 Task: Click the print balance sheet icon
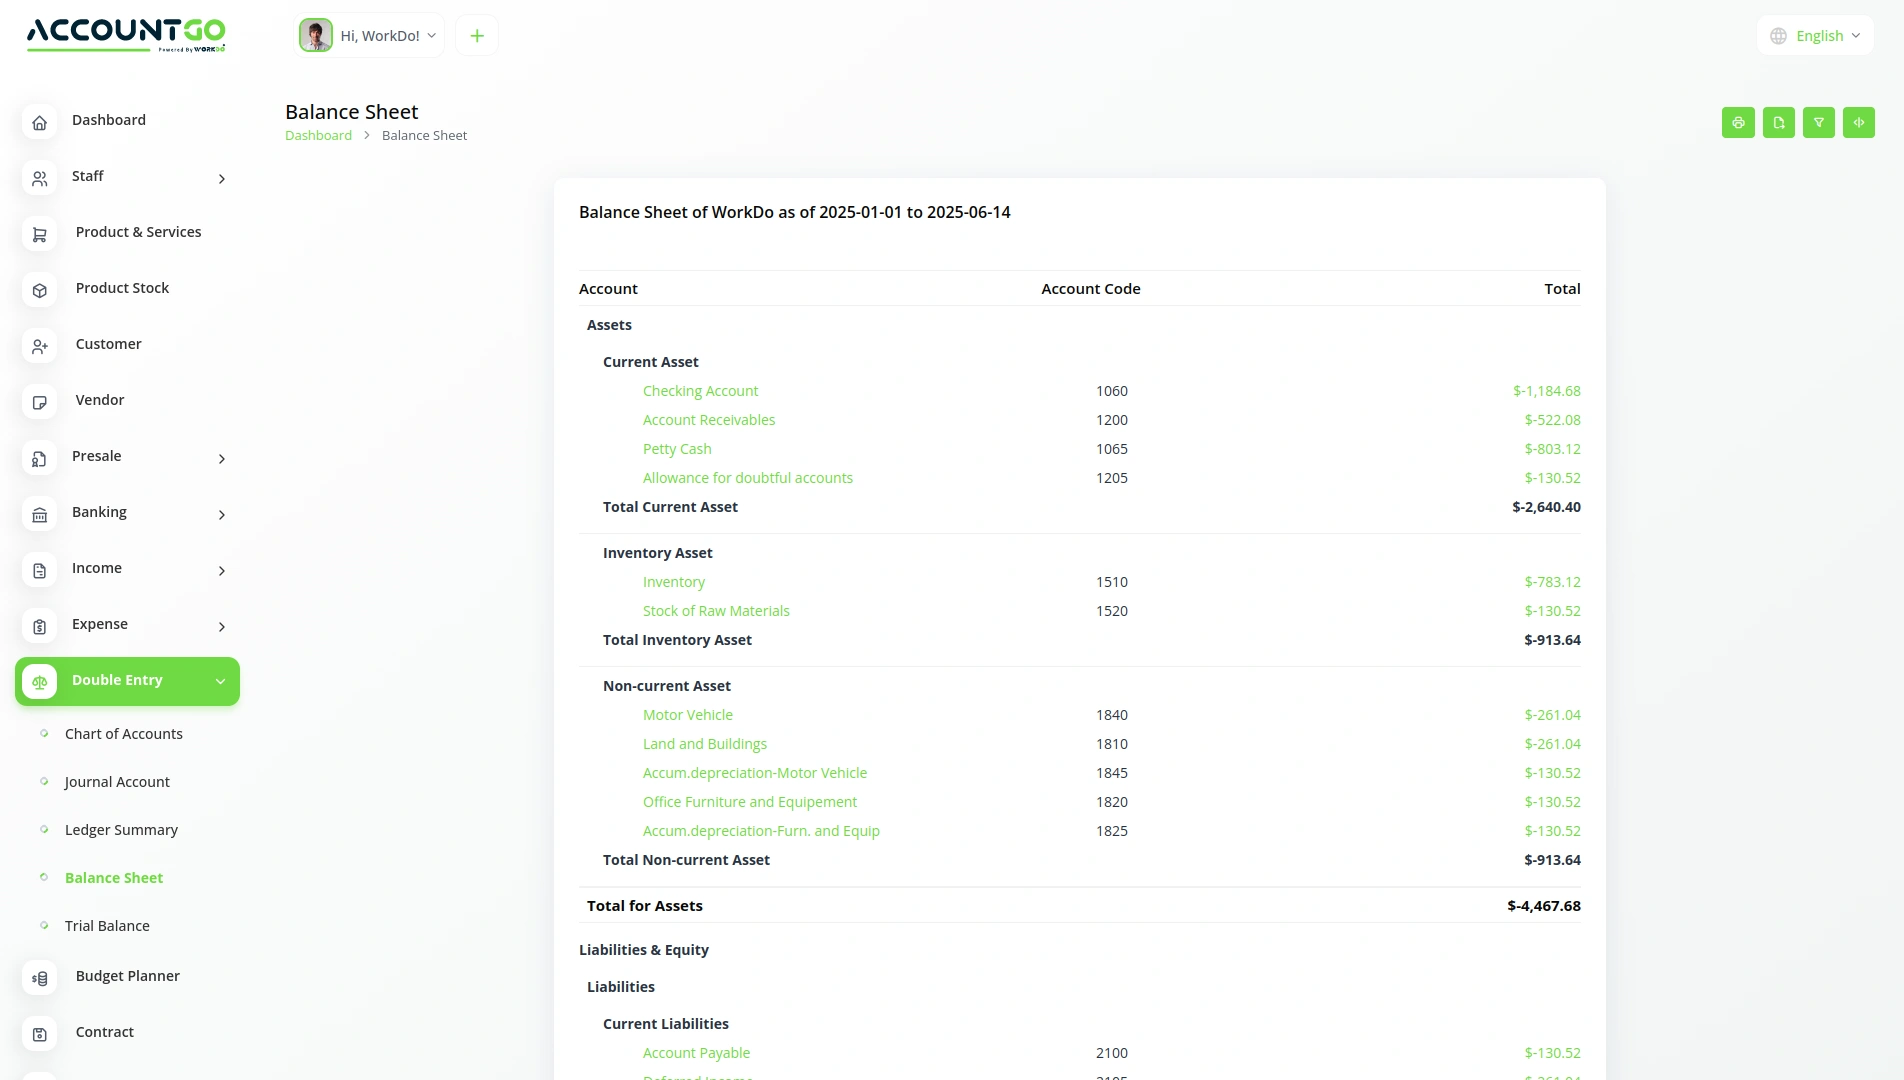coord(1738,122)
